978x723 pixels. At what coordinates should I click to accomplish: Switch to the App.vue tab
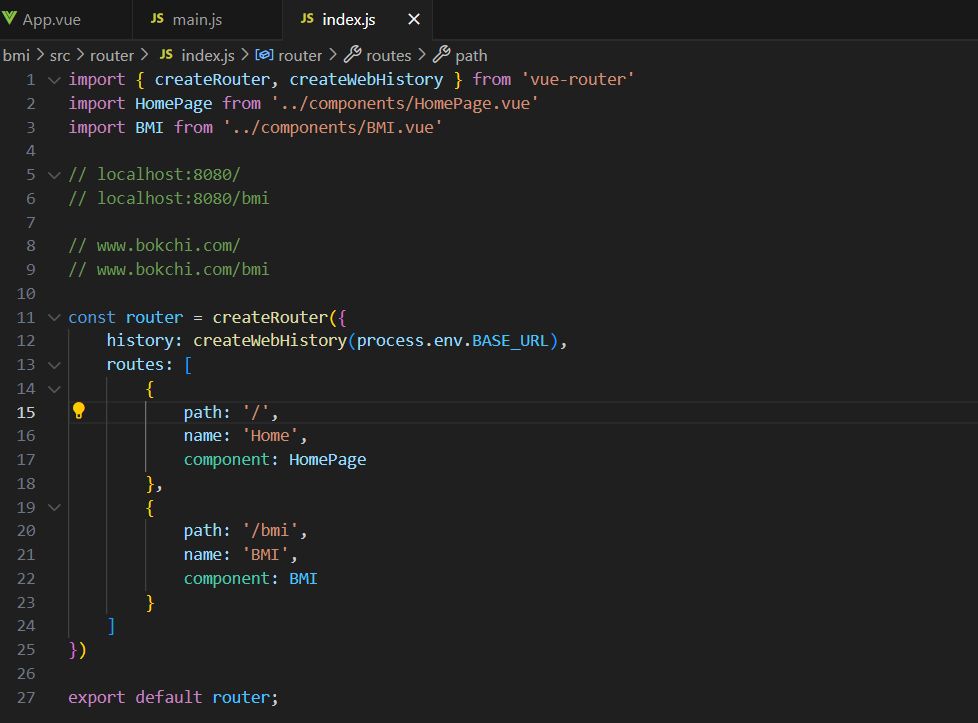pos(52,20)
